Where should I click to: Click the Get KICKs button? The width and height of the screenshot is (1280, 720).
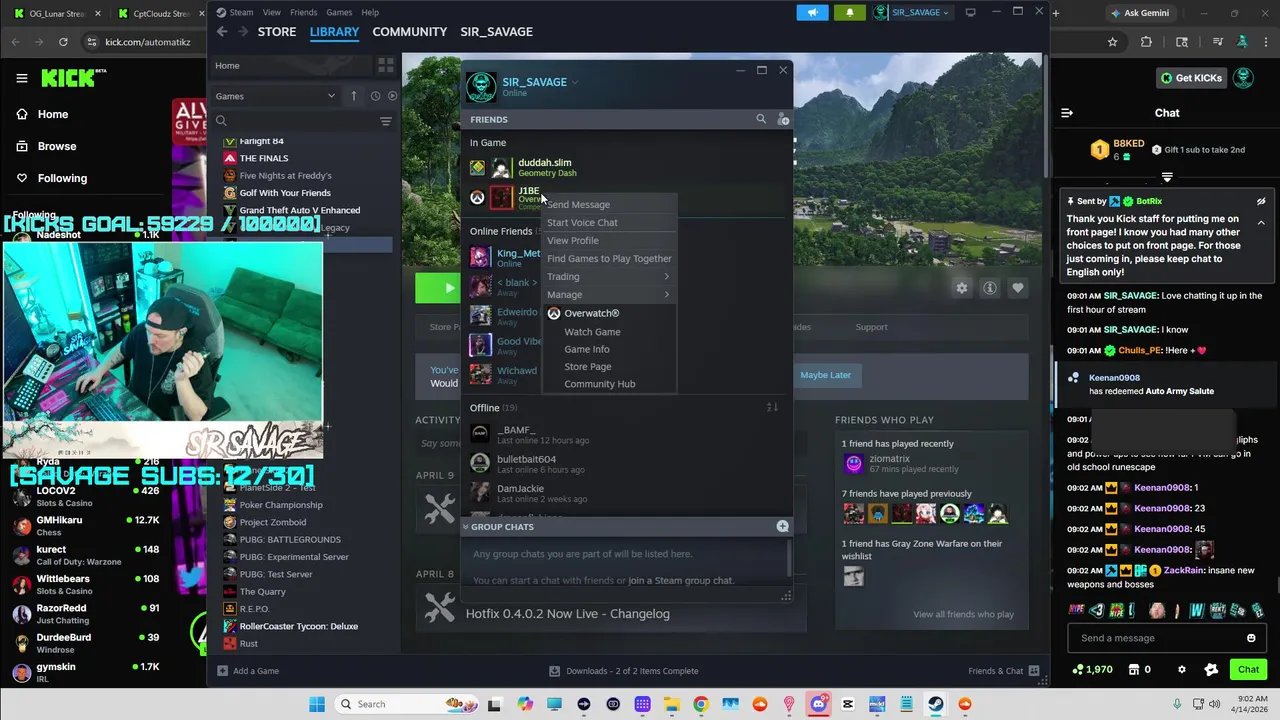pos(1190,78)
